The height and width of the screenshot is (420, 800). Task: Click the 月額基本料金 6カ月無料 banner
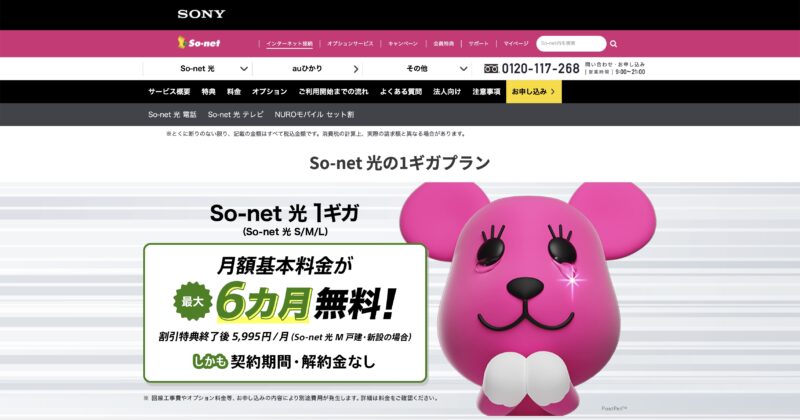tap(285, 313)
